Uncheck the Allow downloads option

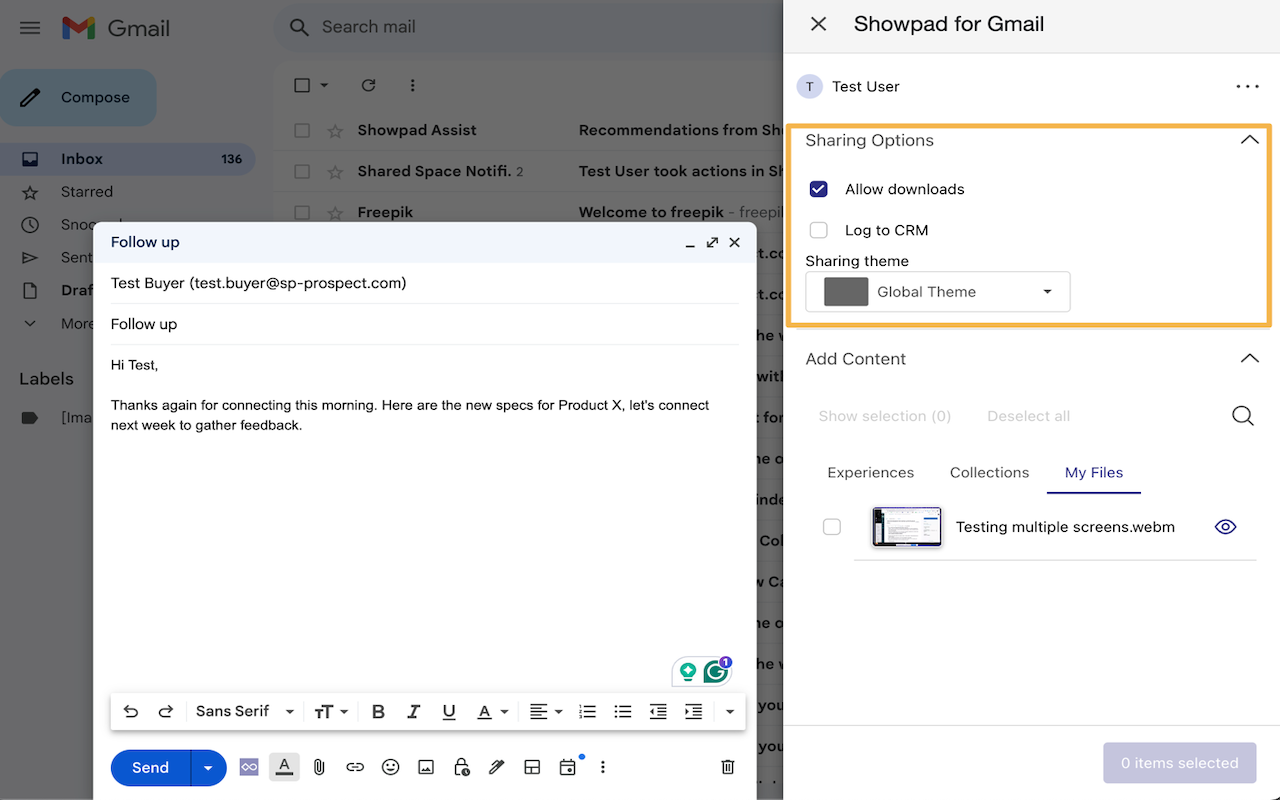819,188
